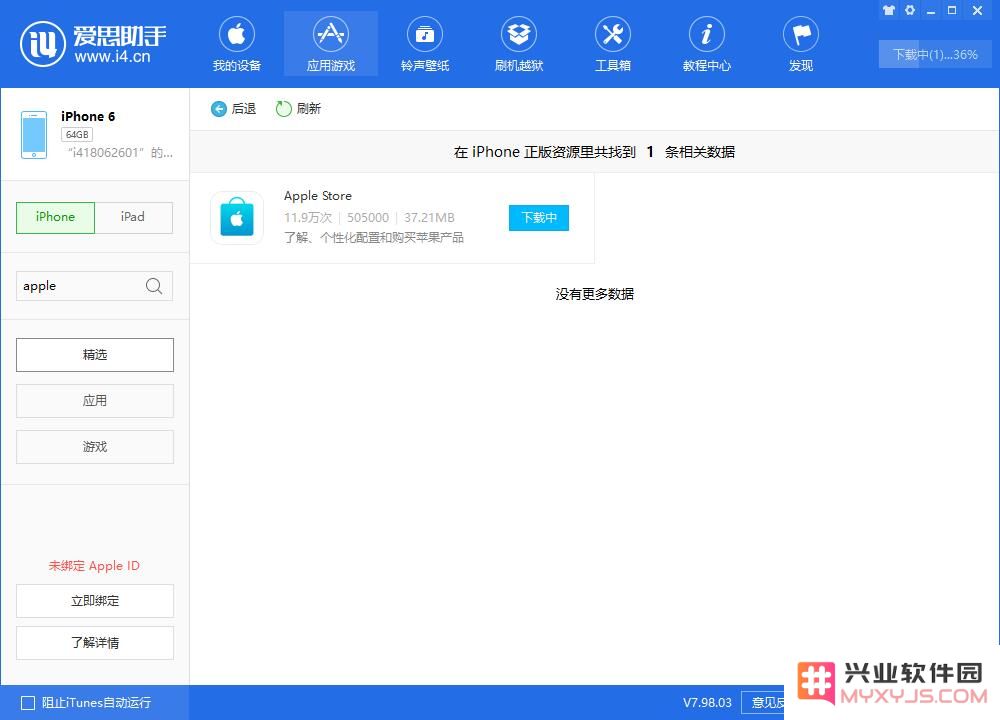Click the 64GB capacity badge

[77, 135]
